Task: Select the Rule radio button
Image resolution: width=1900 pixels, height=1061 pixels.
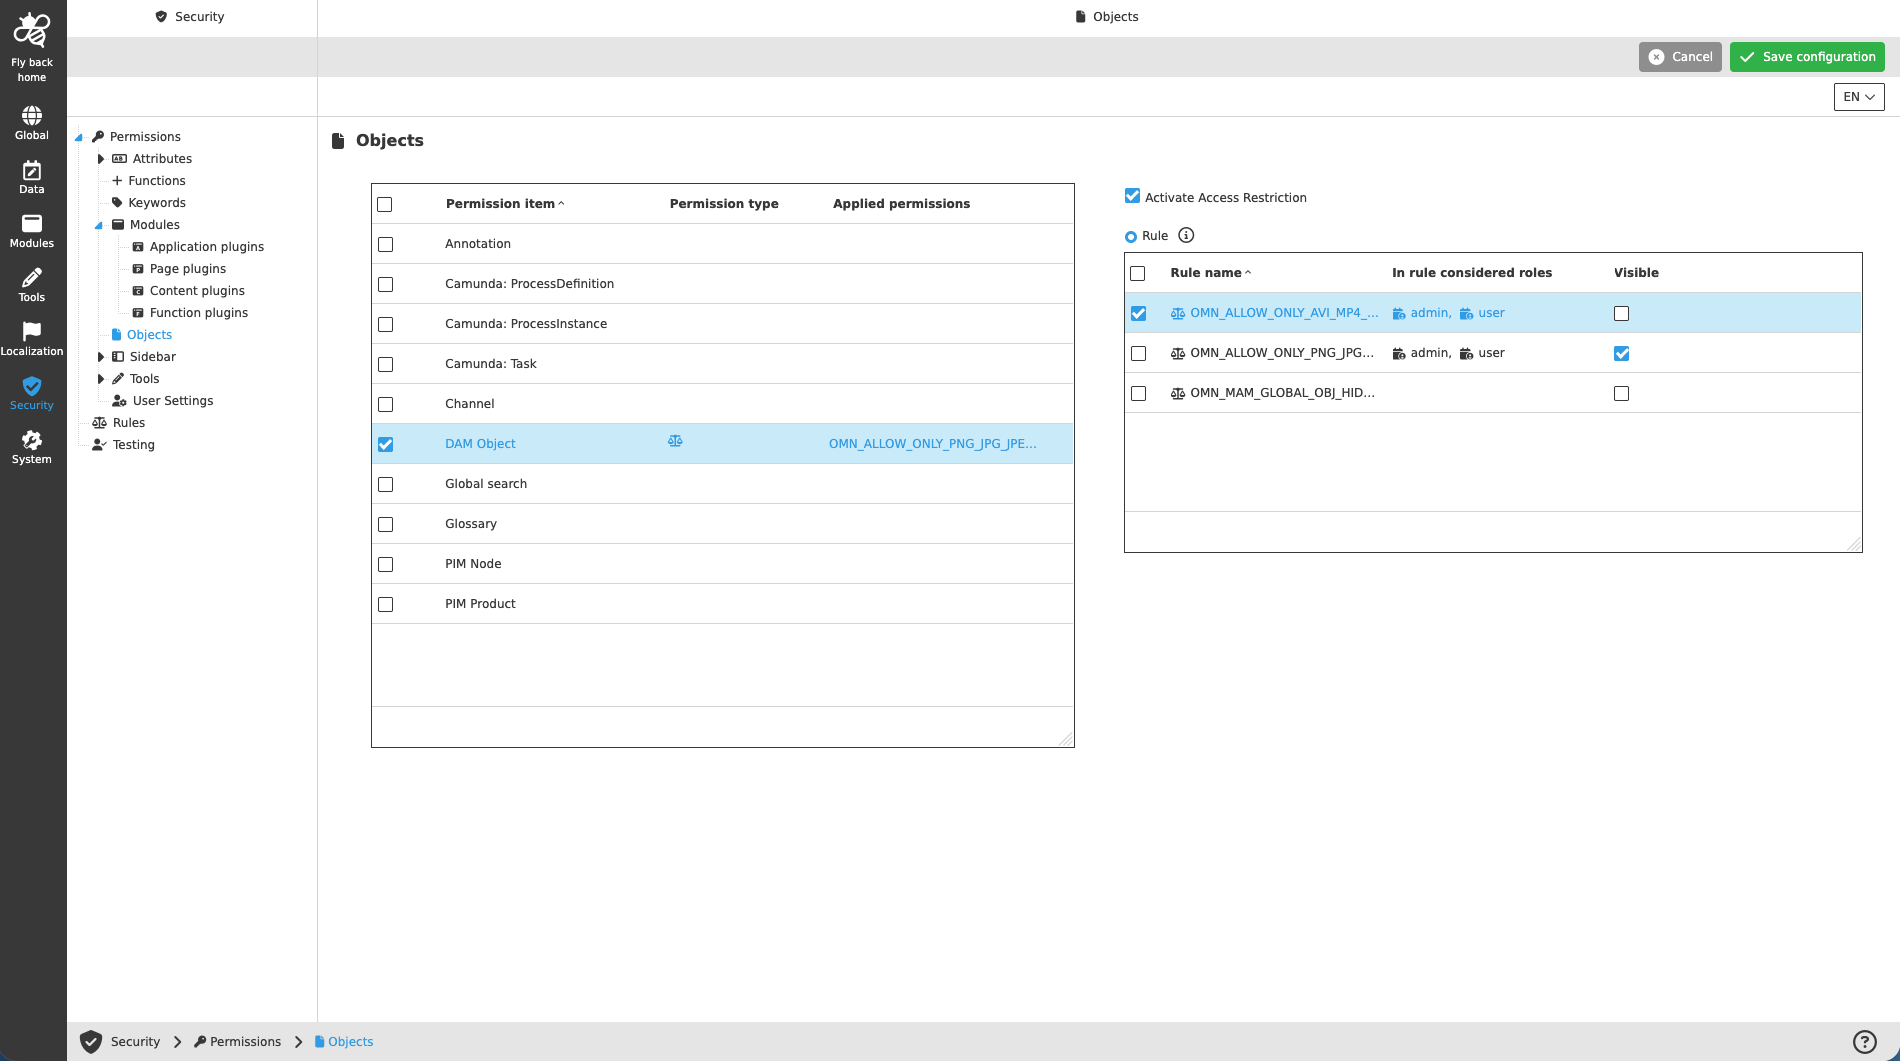Action: tap(1131, 235)
